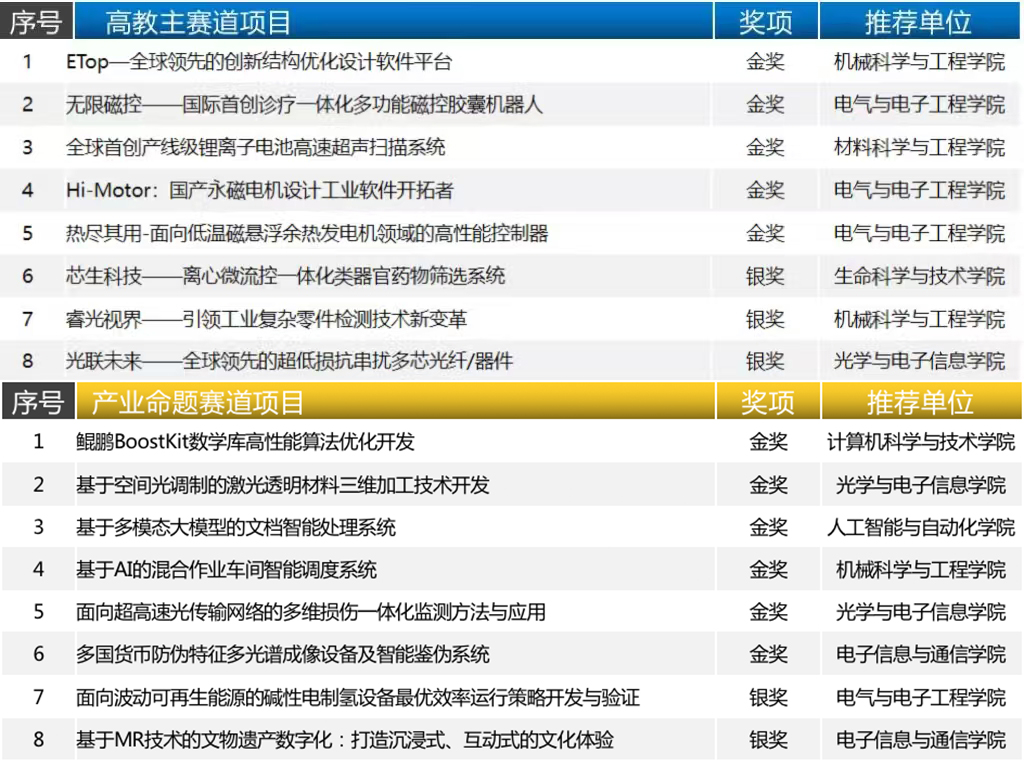Select the 多国货币防伪特征多光谱成像 project title
The height and width of the screenshot is (766, 1024).
283,655
